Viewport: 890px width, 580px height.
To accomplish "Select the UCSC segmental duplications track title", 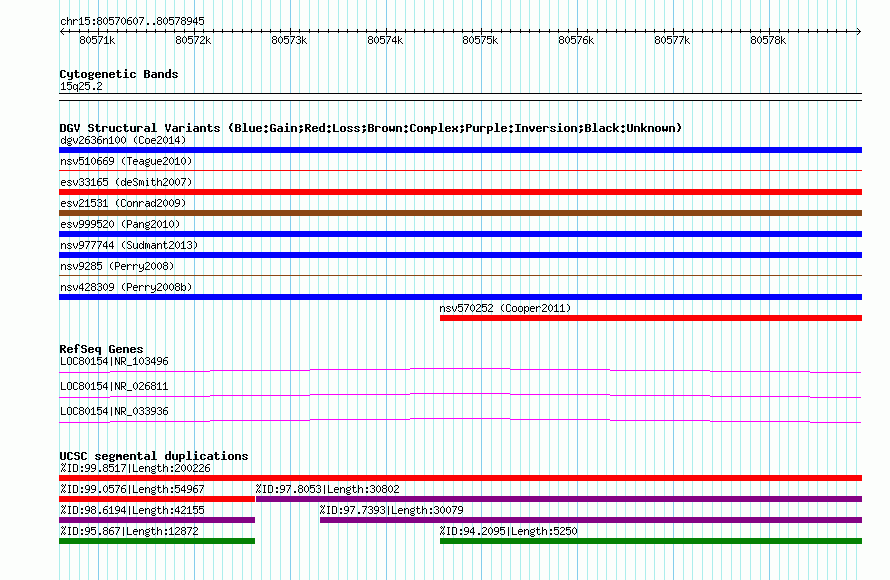I will [x=154, y=456].
